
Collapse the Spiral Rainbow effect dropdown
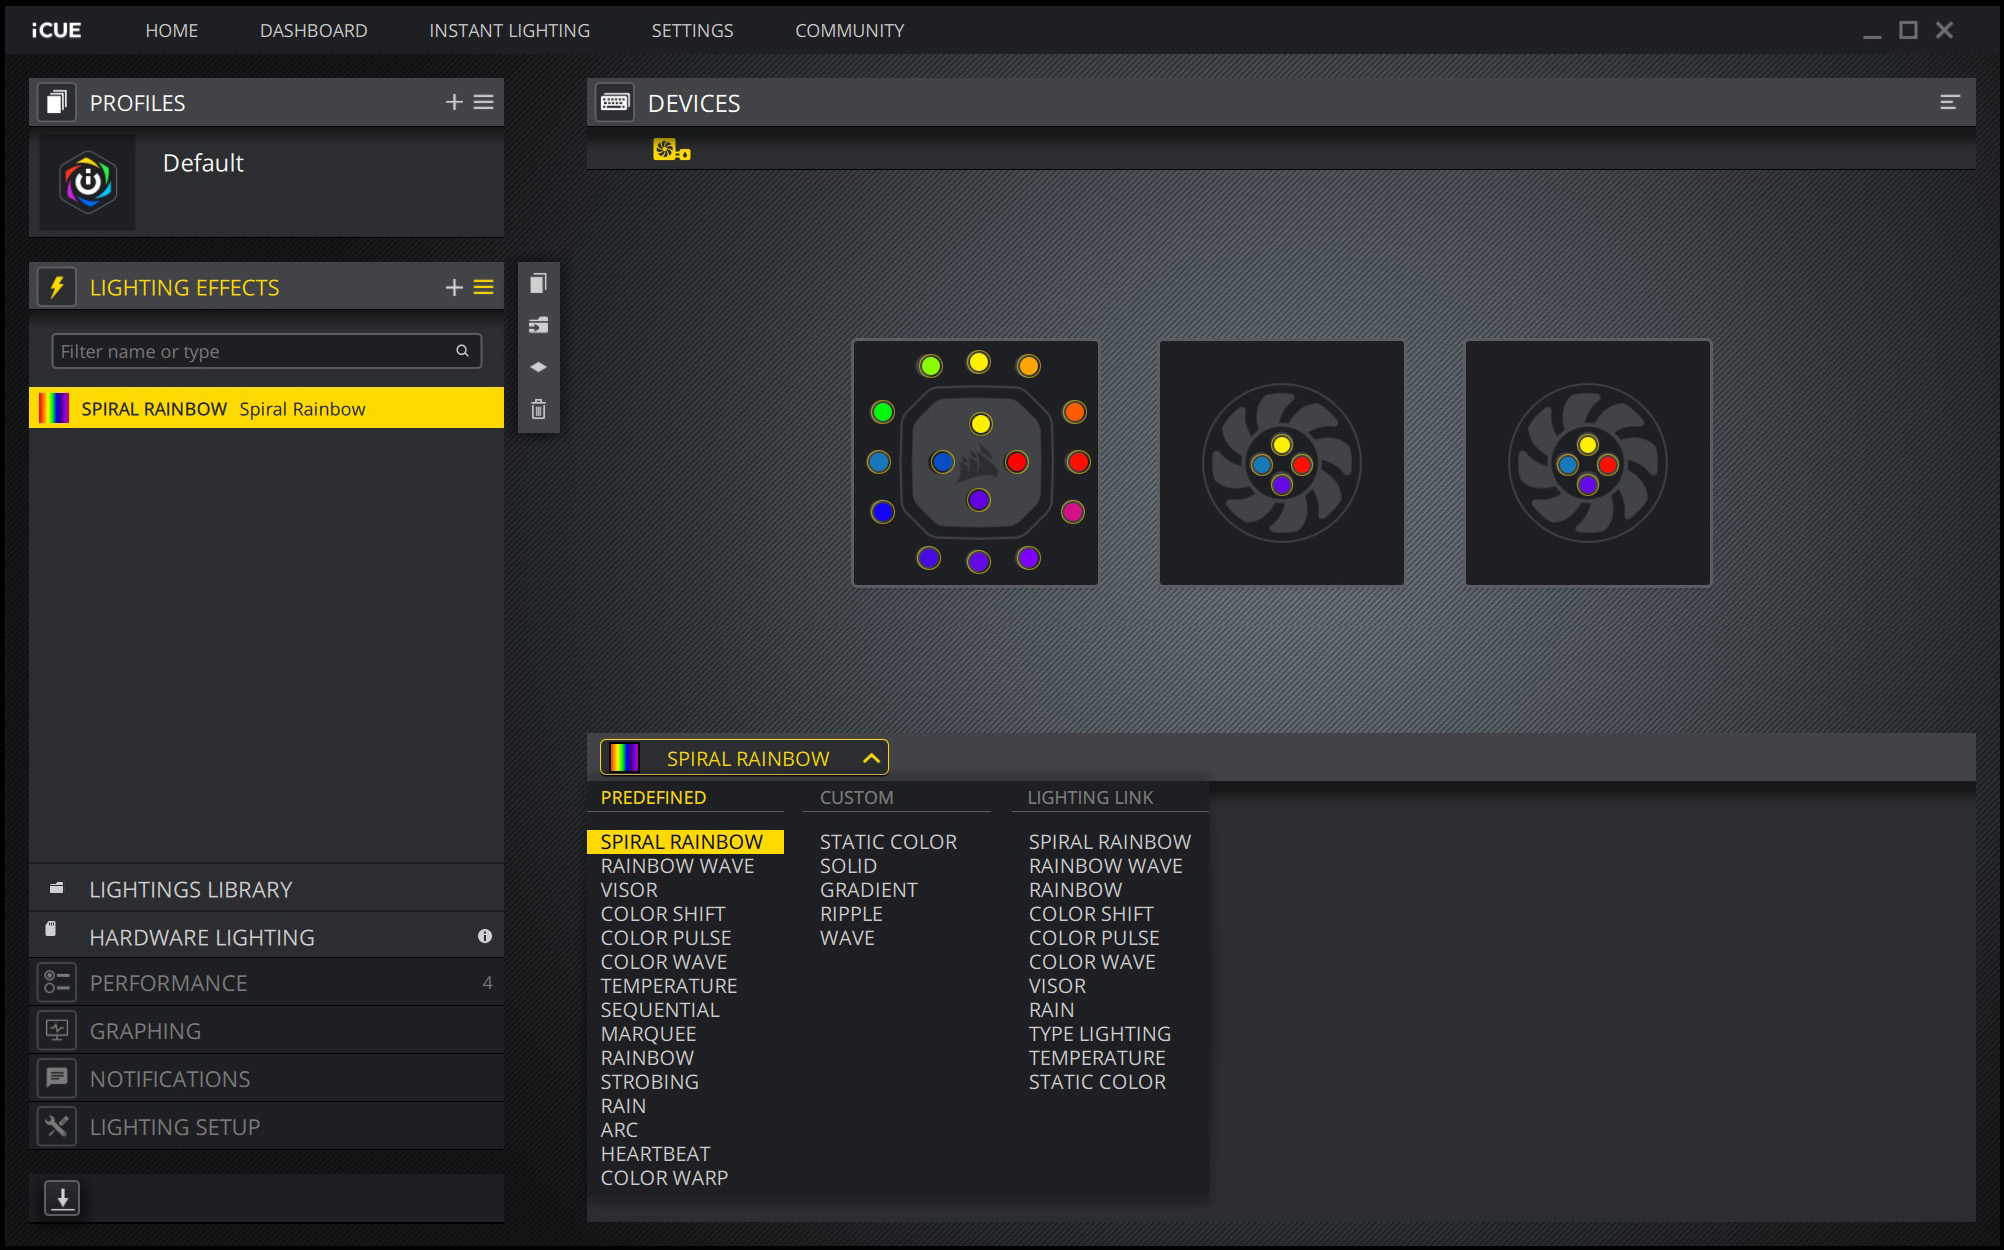(x=871, y=758)
